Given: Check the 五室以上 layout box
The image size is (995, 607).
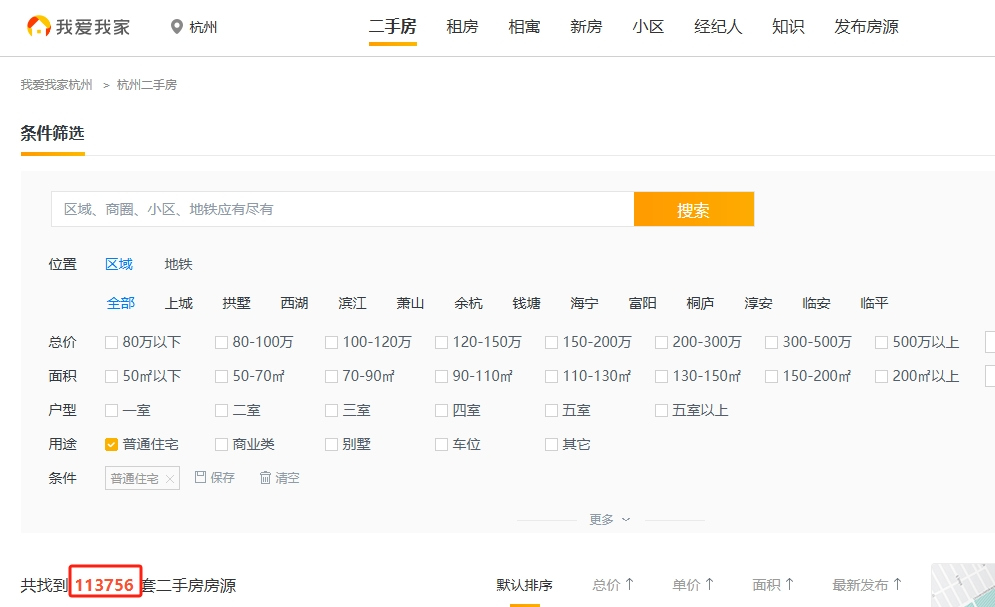Looking at the screenshot, I should pos(661,410).
